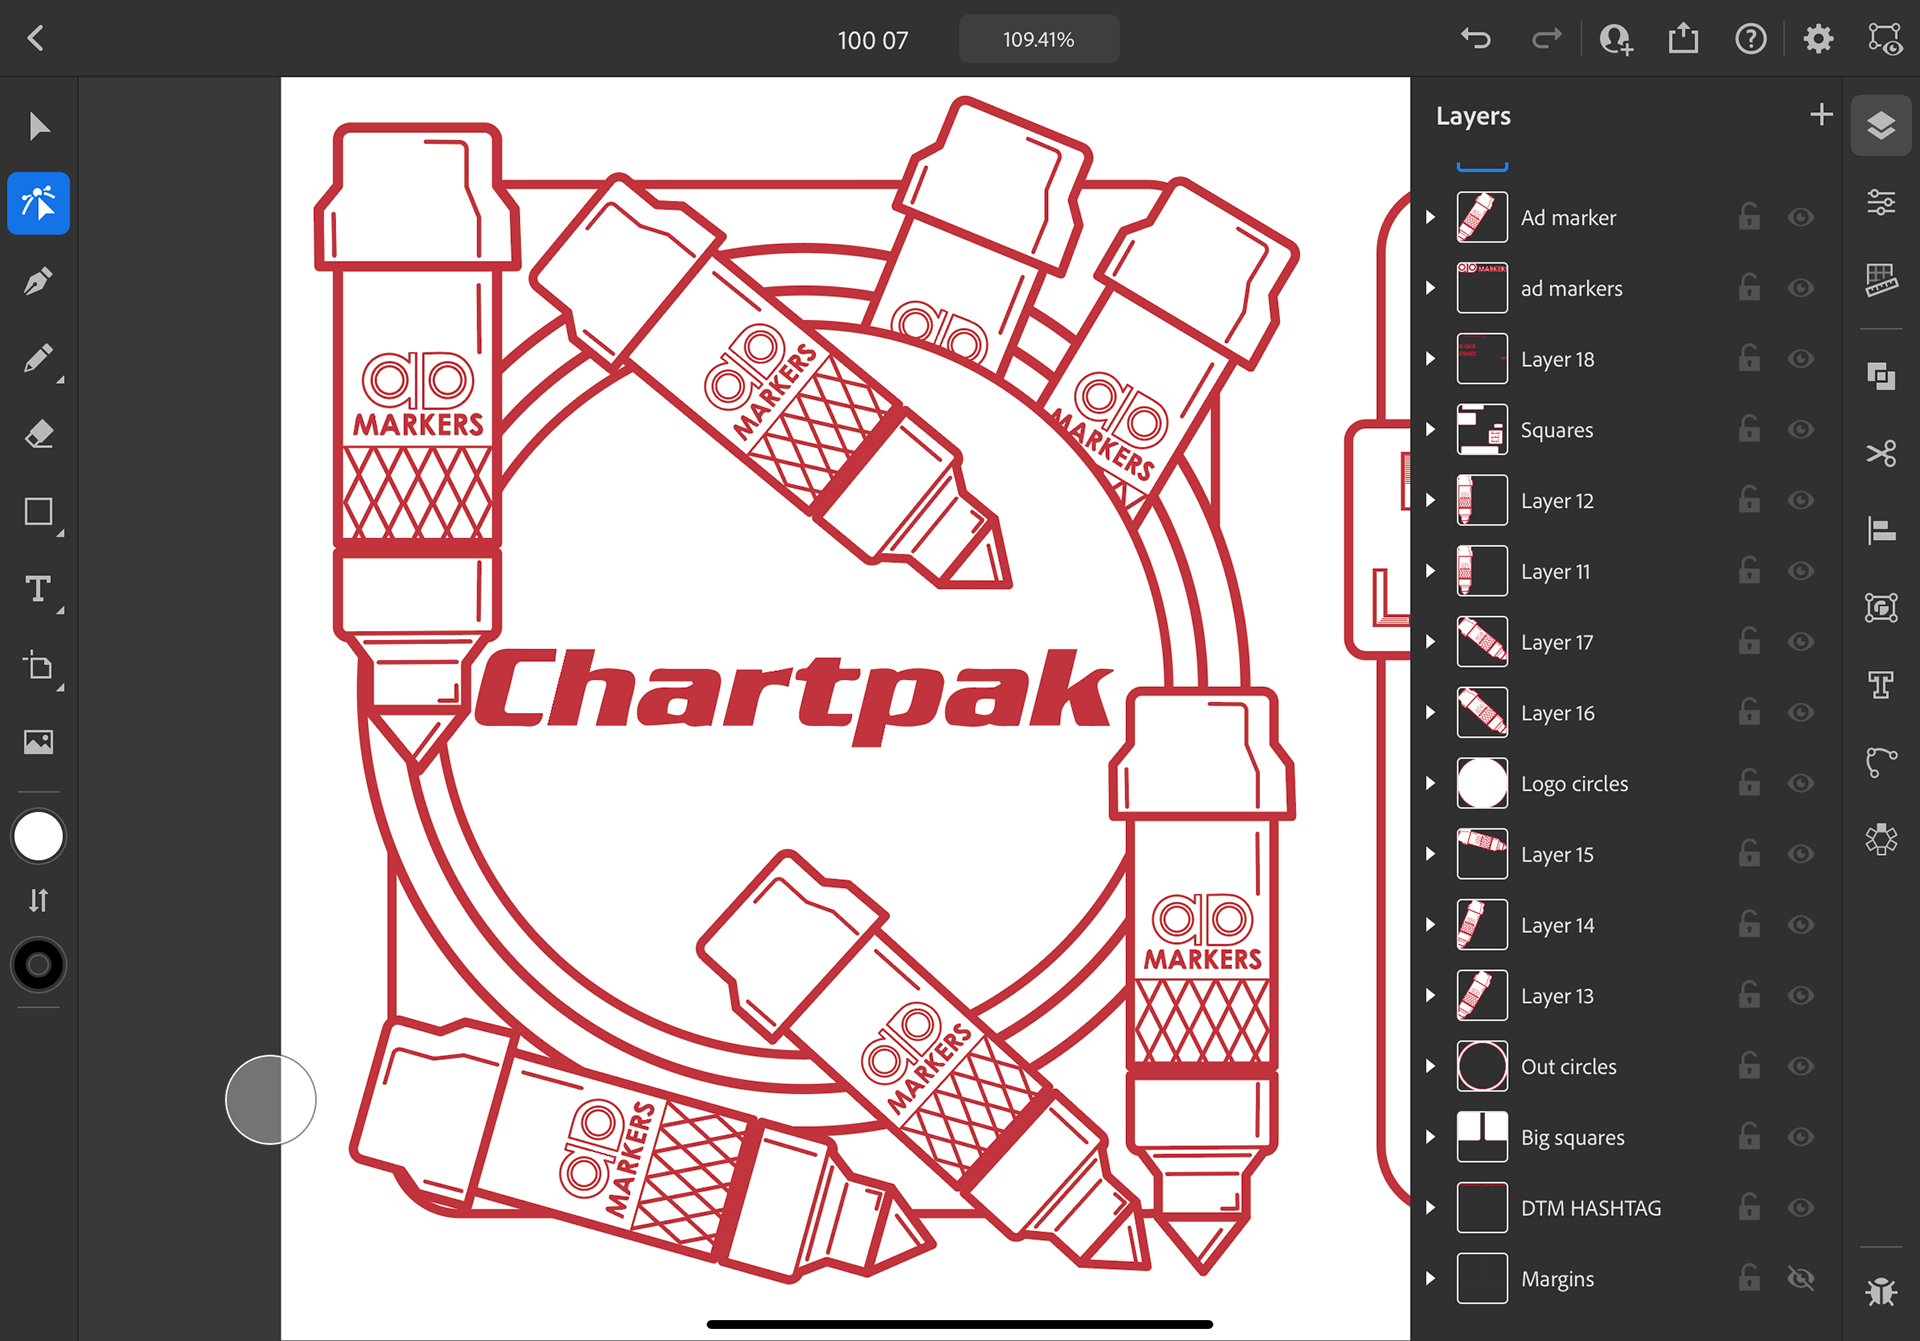
Task: Open the Object transform panel icon
Action: [1881, 607]
